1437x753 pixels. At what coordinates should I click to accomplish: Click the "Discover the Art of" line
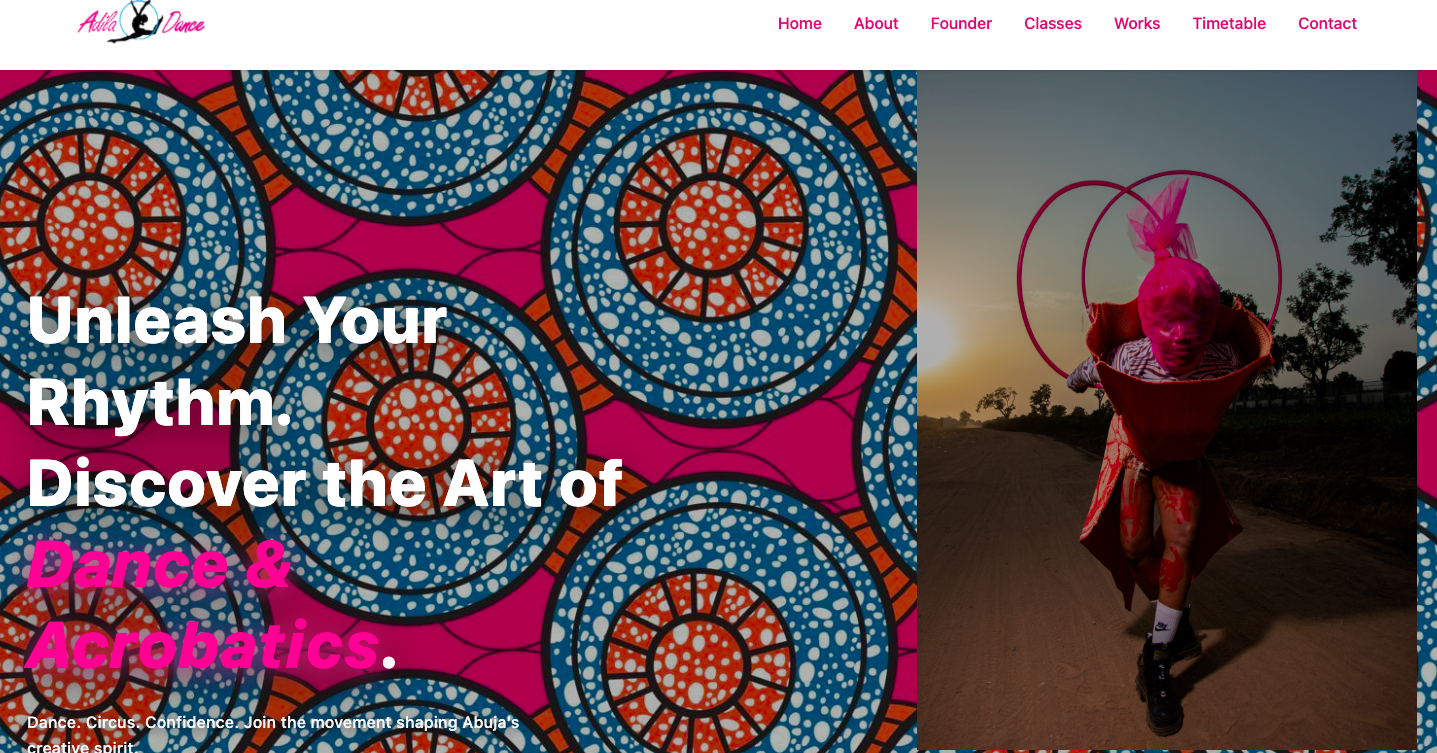(325, 483)
